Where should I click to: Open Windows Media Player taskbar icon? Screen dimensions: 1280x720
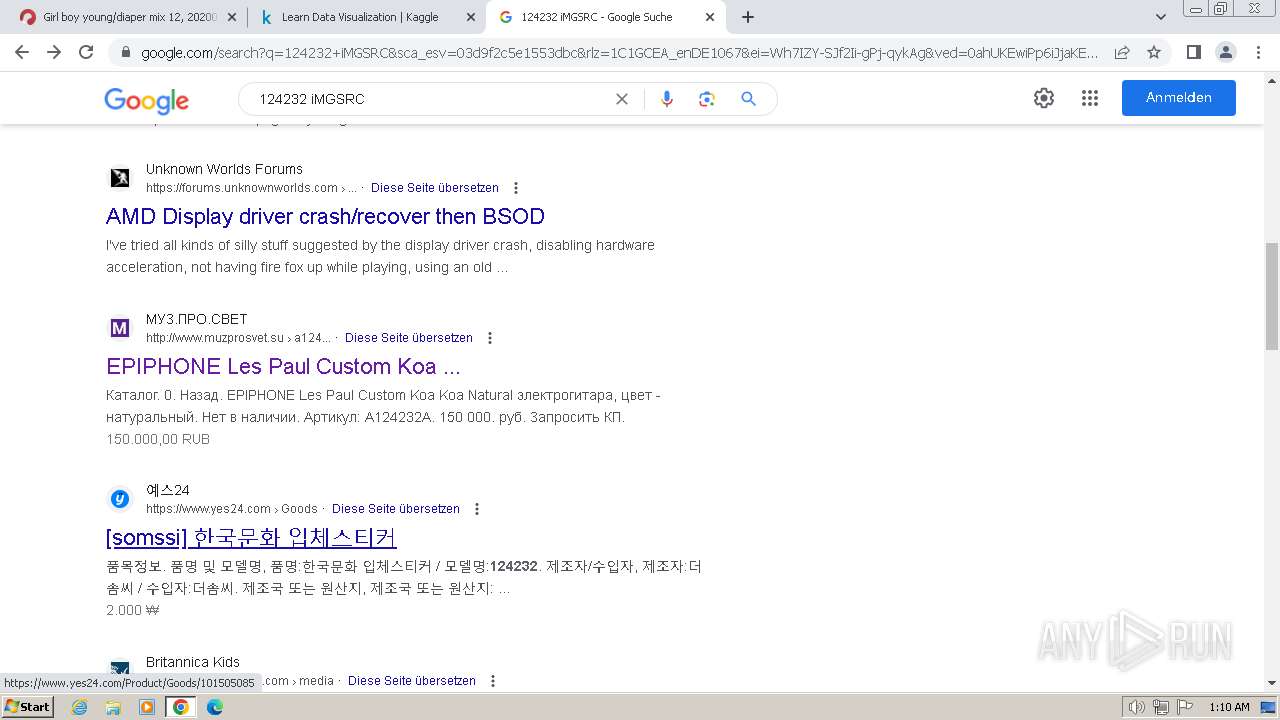point(147,707)
